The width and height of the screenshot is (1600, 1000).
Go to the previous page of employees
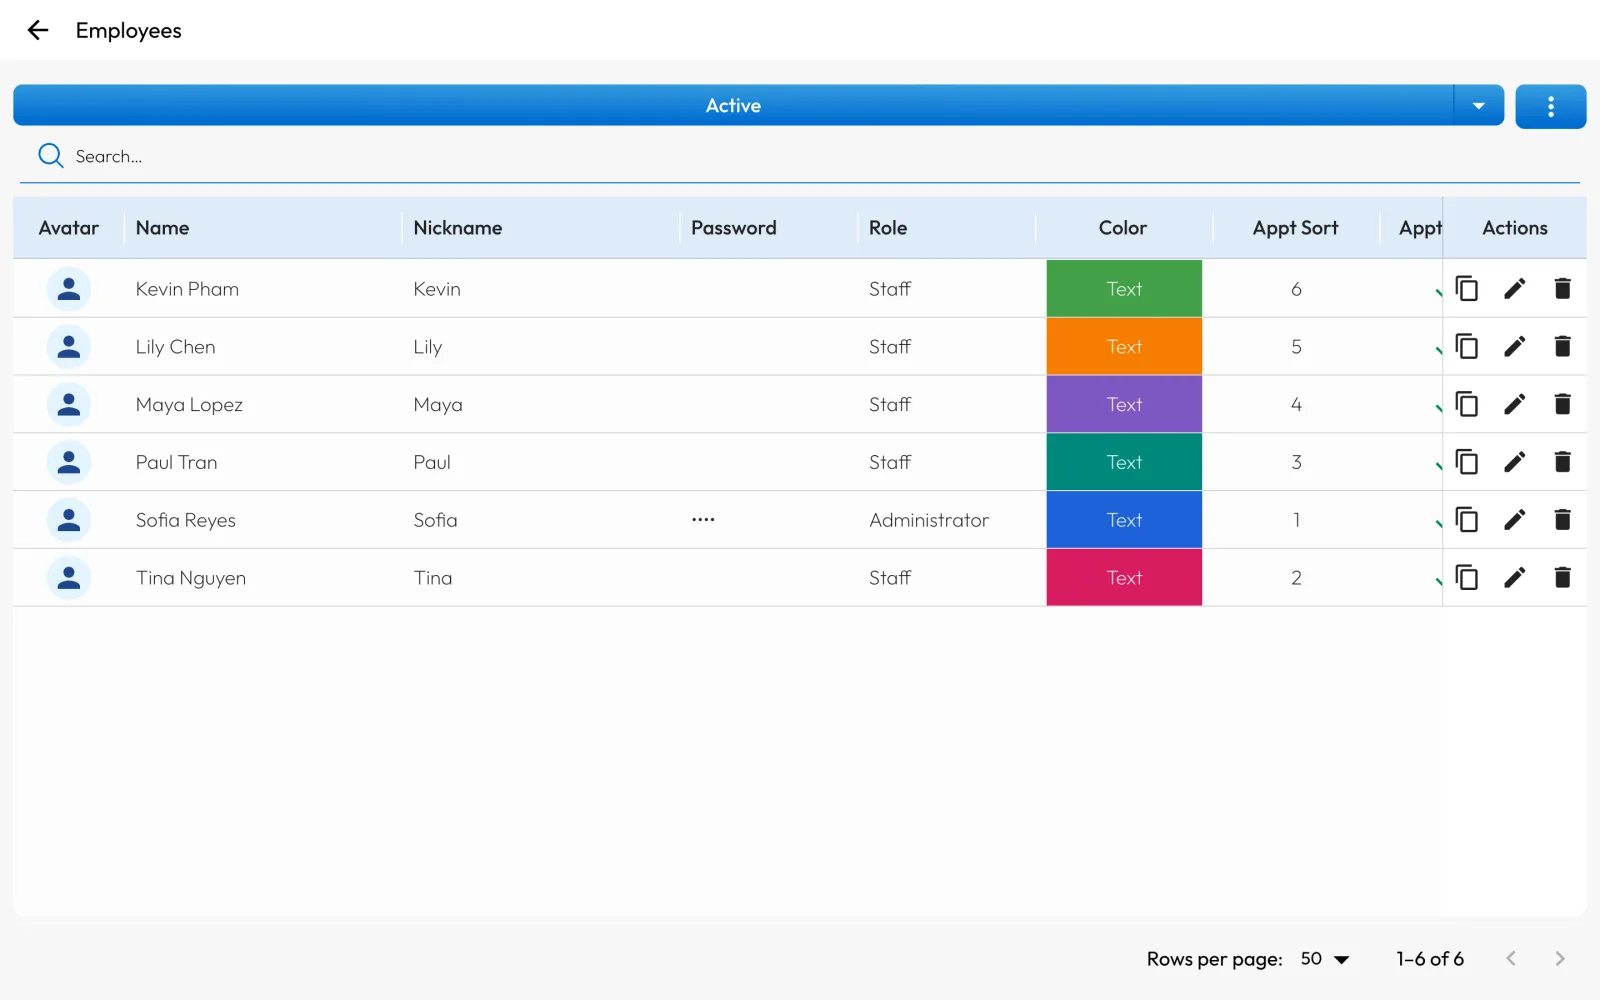point(1511,959)
